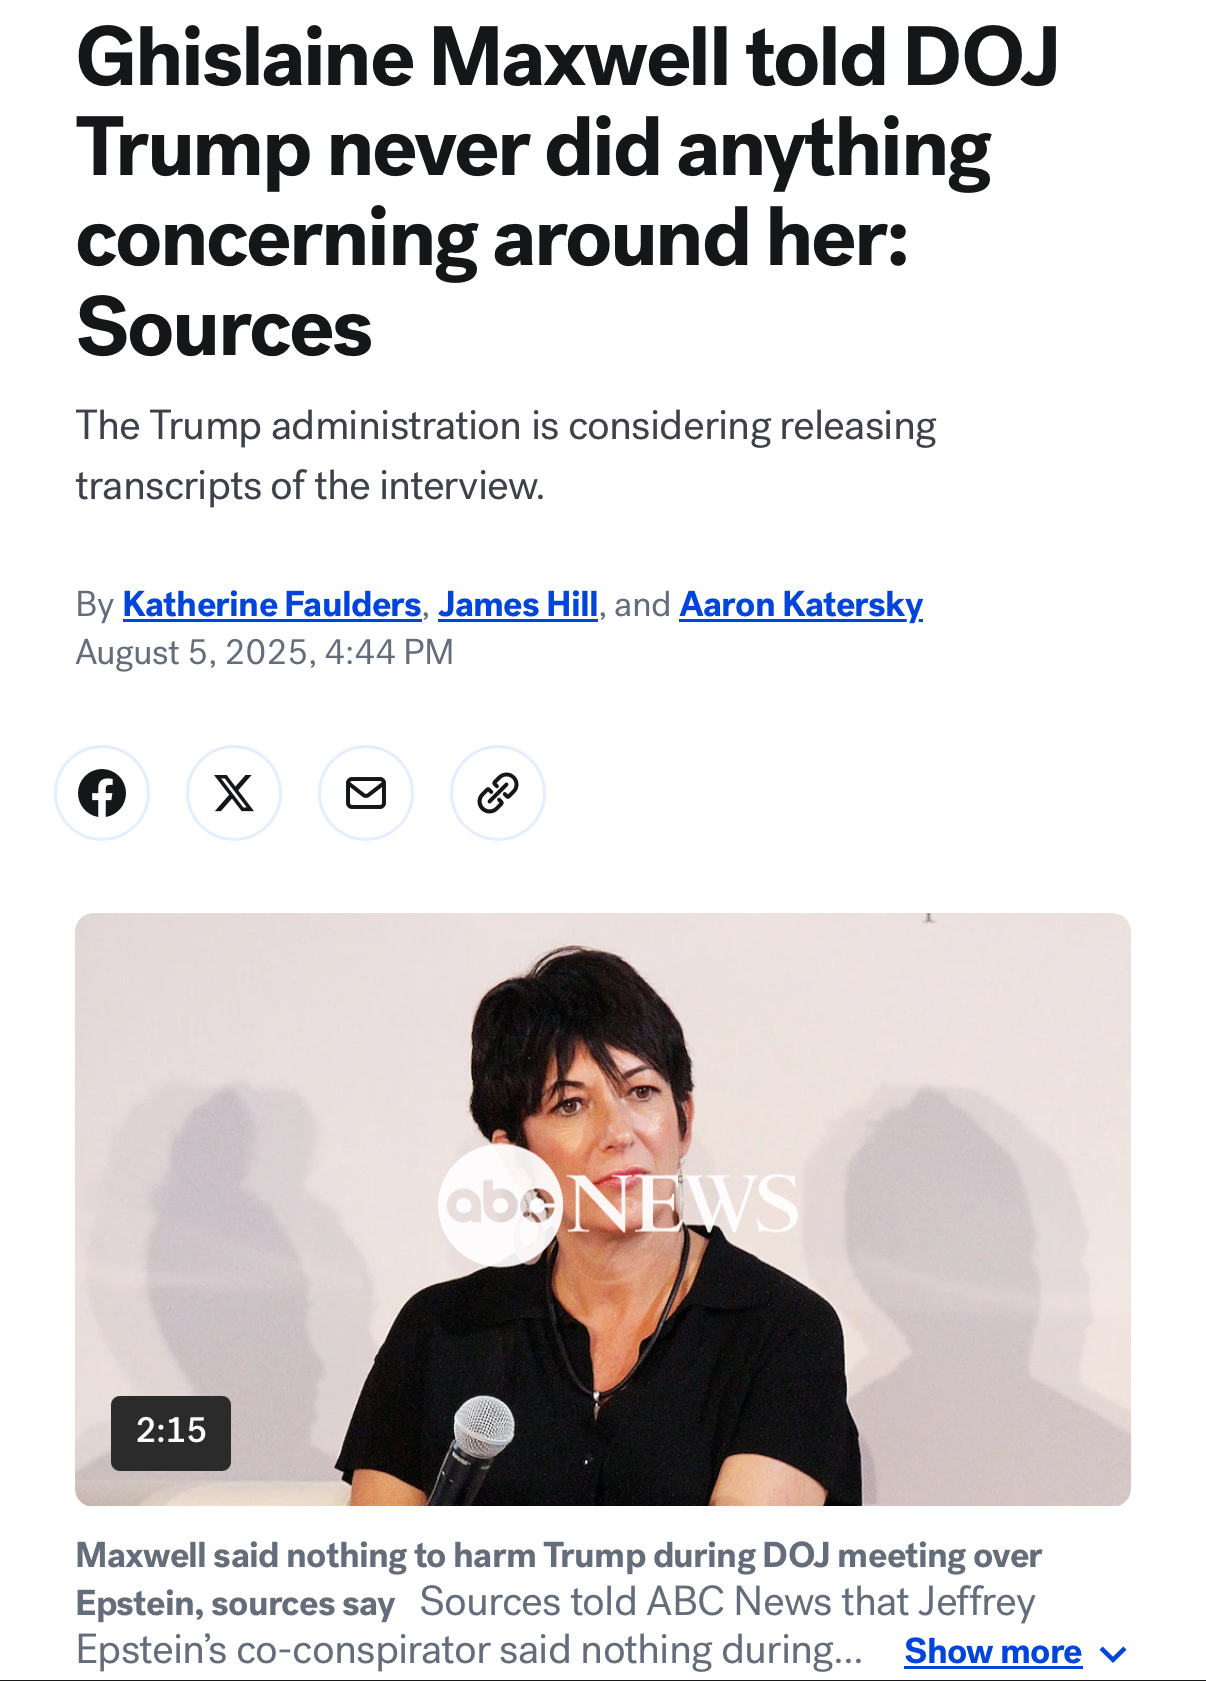Viewport: 1206px width, 1681px height.
Task: Expand the caption with Show more
Action: 993,1652
